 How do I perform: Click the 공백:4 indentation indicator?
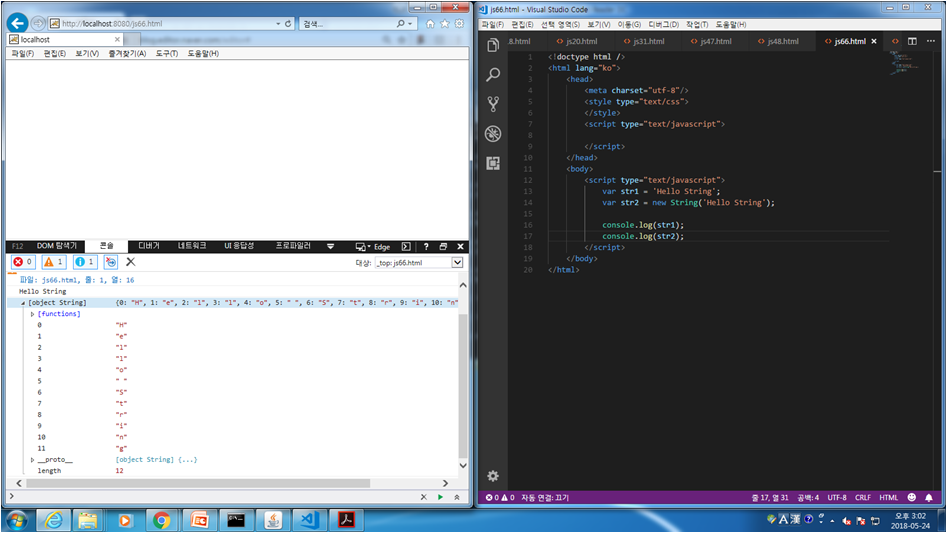pos(807,497)
